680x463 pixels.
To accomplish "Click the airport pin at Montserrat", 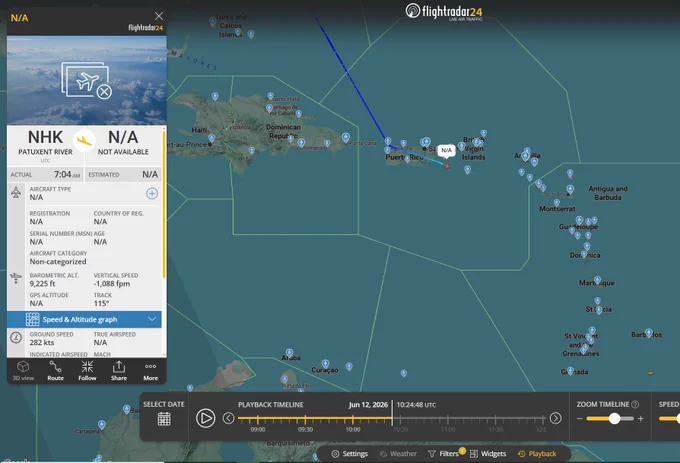I will (556, 202).
